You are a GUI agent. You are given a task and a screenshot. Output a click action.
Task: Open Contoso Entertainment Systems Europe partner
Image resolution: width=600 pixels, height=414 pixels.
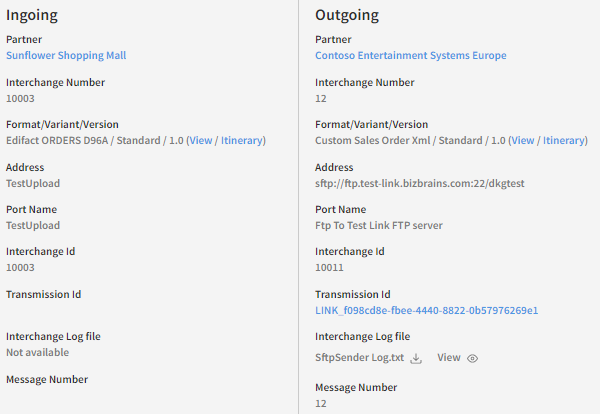[x=410, y=56]
